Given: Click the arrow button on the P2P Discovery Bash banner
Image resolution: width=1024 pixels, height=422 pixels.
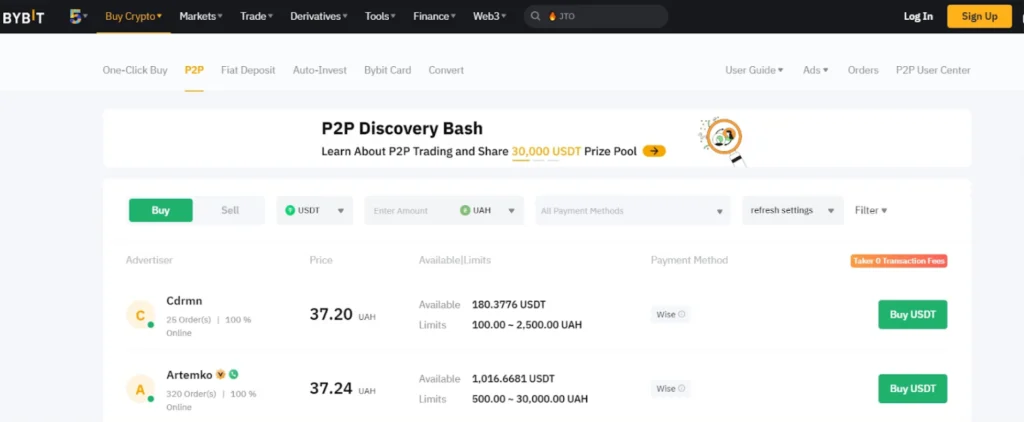Looking at the screenshot, I should pos(654,151).
